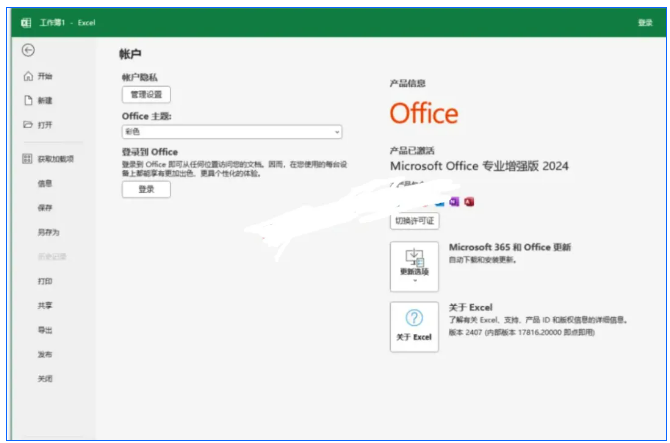Image resolution: width=670 pixels, height=443 pixels.
Task: Open the 另存为 option
Action: (x=48, y=232)
